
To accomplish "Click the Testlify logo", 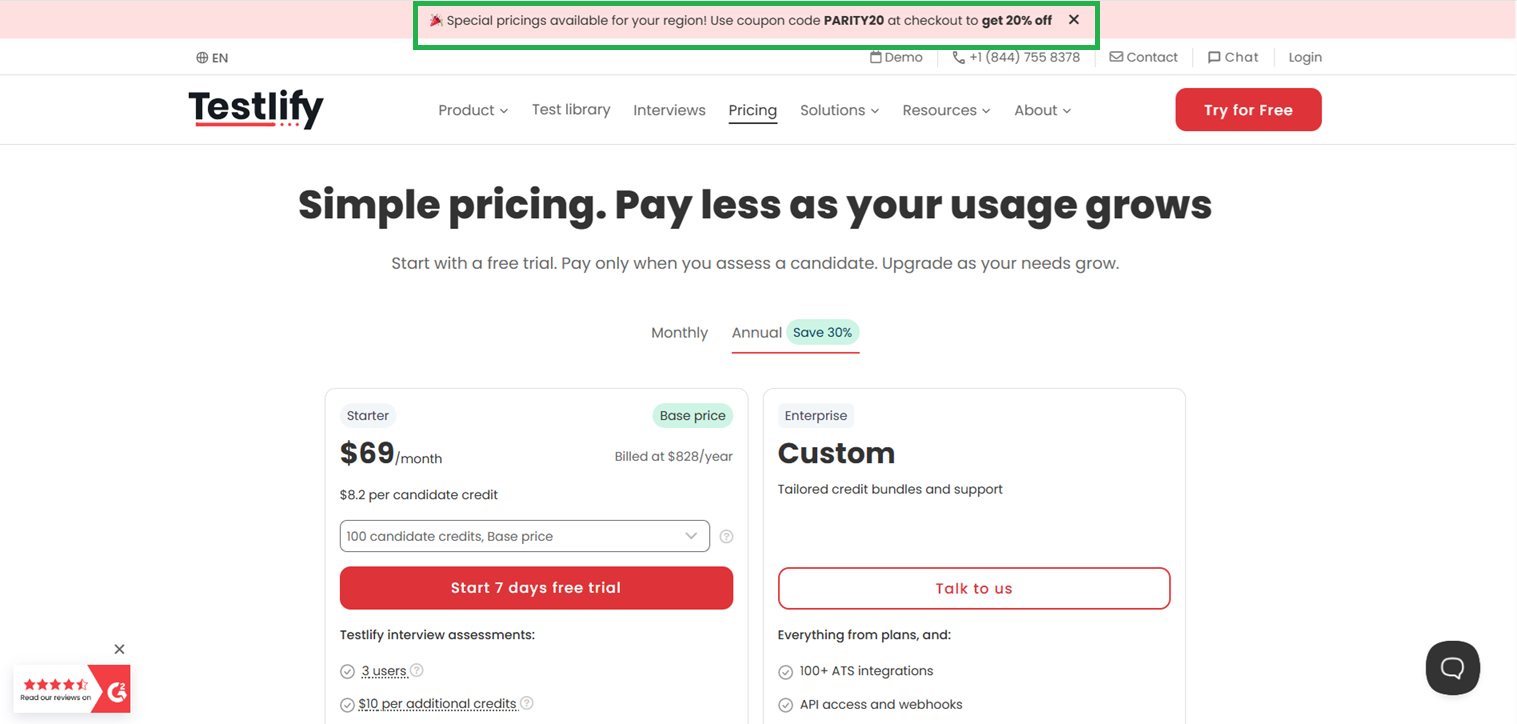I will pos(256,109).
